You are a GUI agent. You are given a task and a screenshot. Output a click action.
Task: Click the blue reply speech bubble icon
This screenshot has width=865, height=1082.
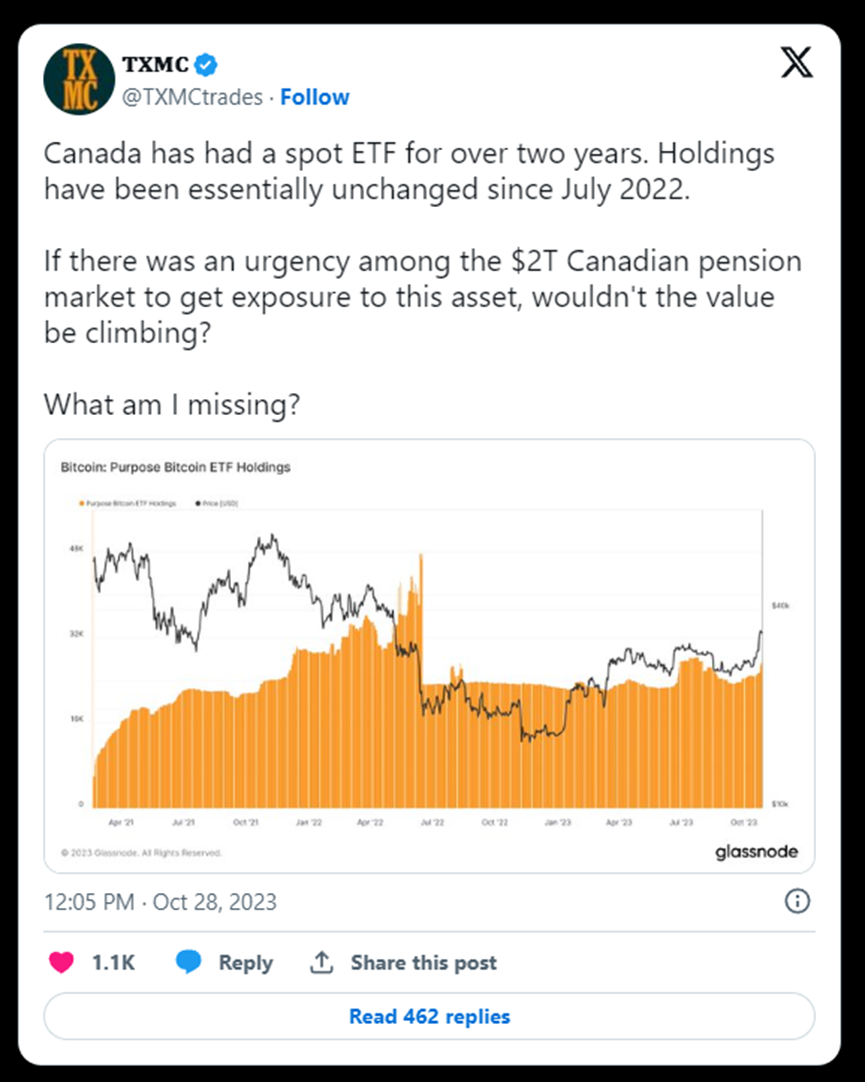189,962
